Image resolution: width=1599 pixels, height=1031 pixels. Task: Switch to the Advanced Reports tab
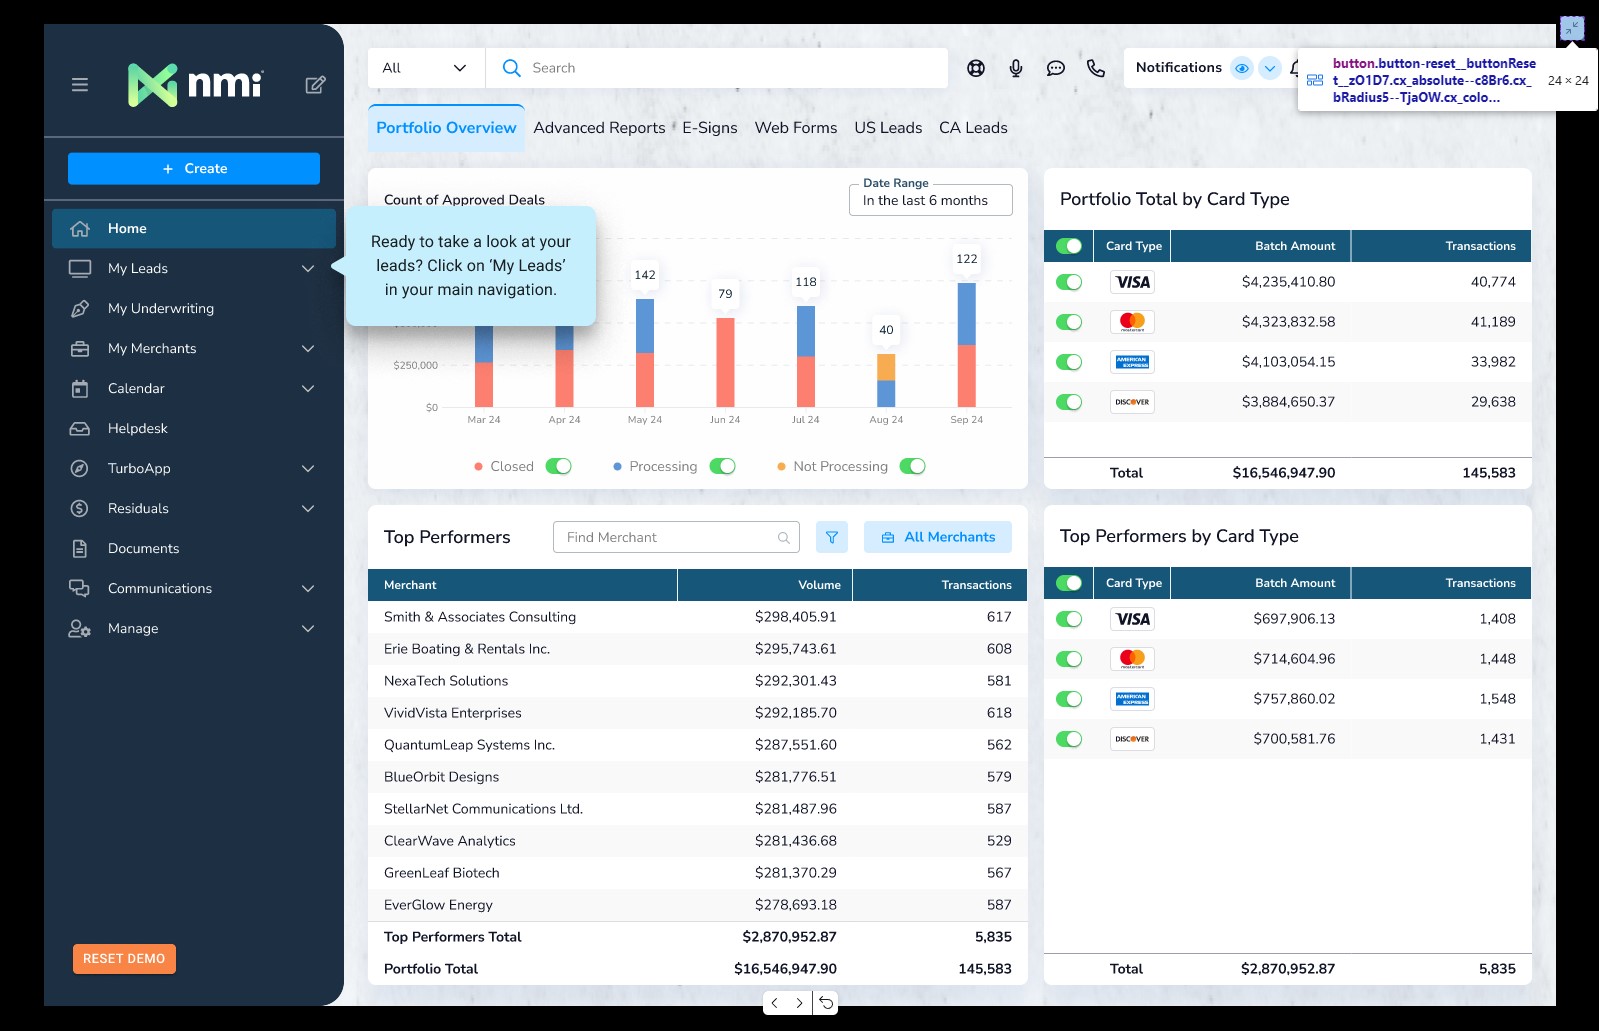click(x=599, y=128)
